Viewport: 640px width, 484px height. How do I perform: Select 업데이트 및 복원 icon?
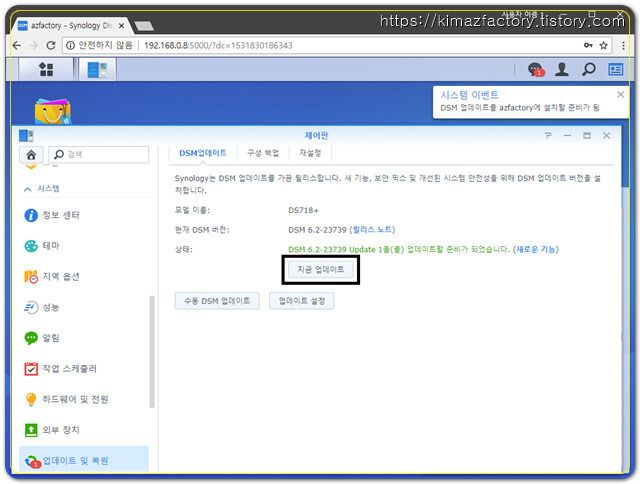click(x=32, y=462)
